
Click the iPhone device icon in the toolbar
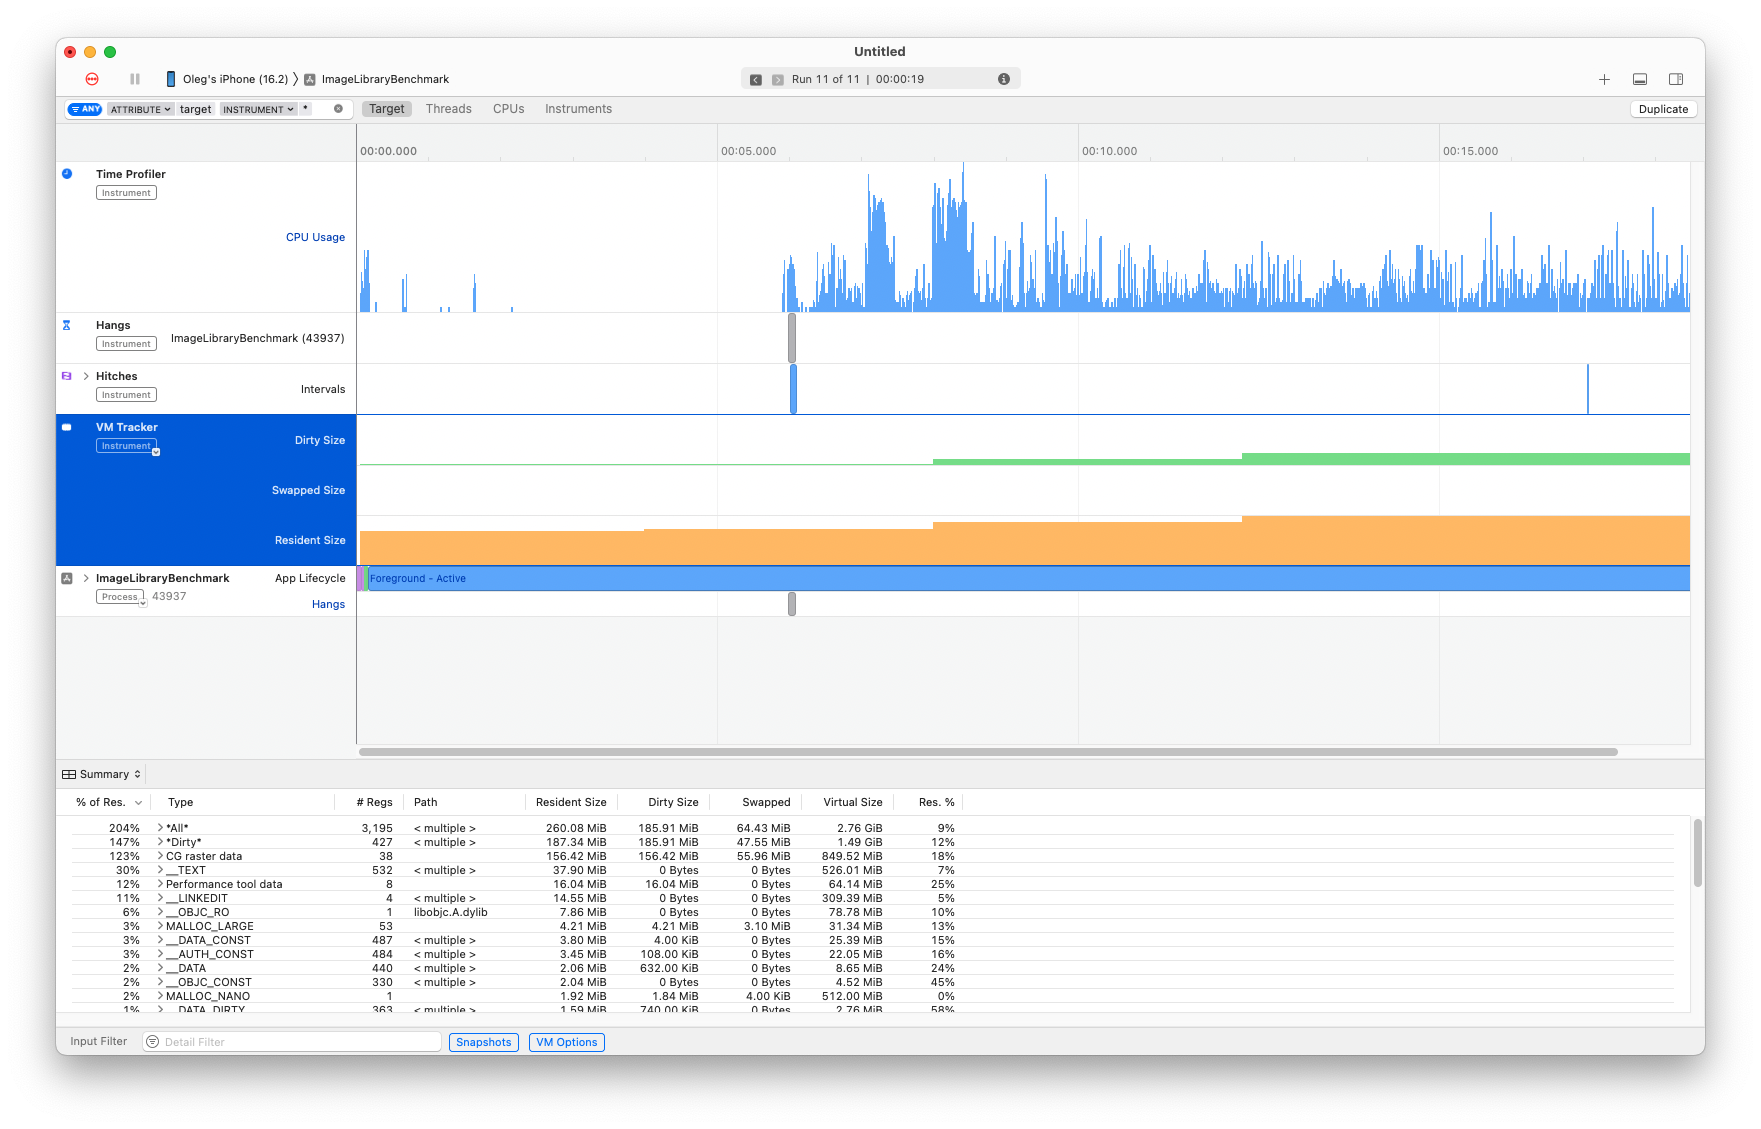(x=171, y=79)
